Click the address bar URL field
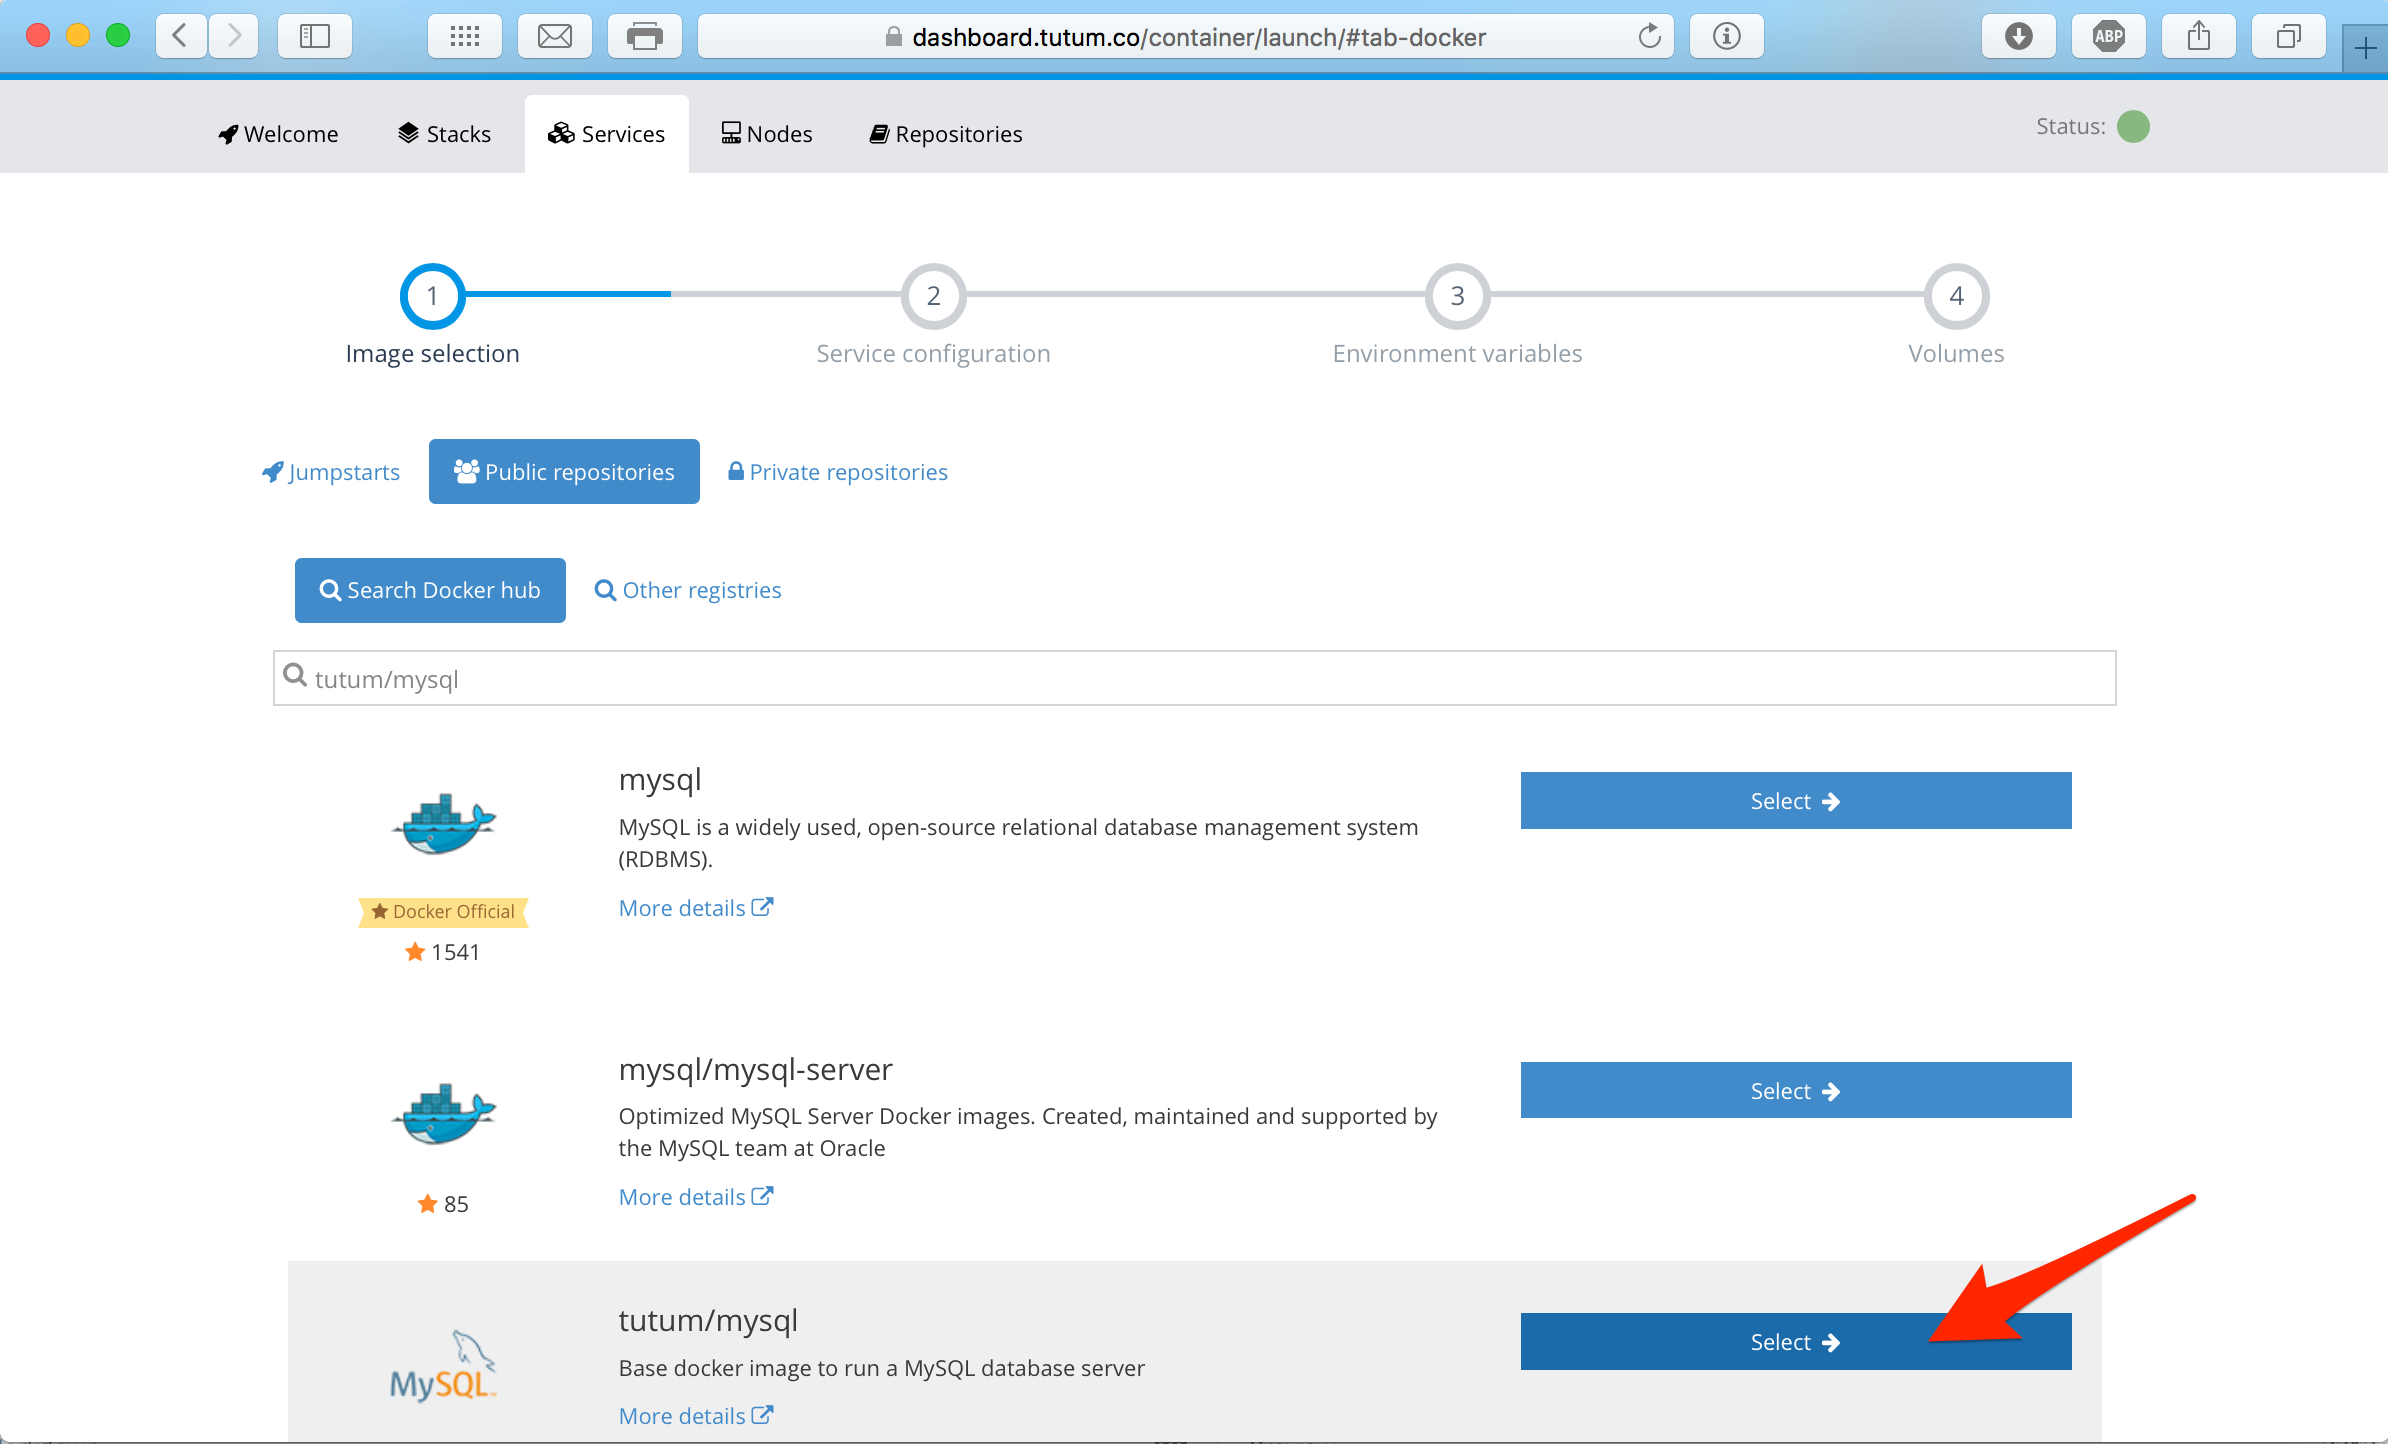This screenshot has width=2388, height=1444. 1186,37
